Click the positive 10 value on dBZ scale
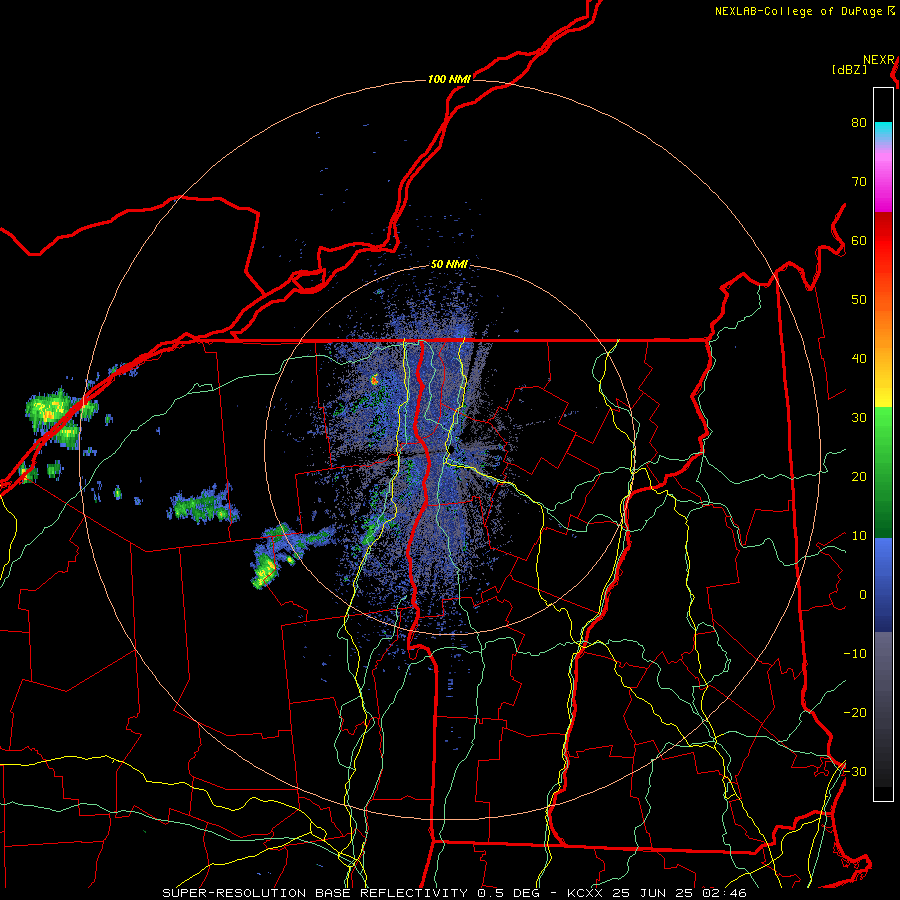The height and width of the screenshot is (900, 900). click(859, 536)
